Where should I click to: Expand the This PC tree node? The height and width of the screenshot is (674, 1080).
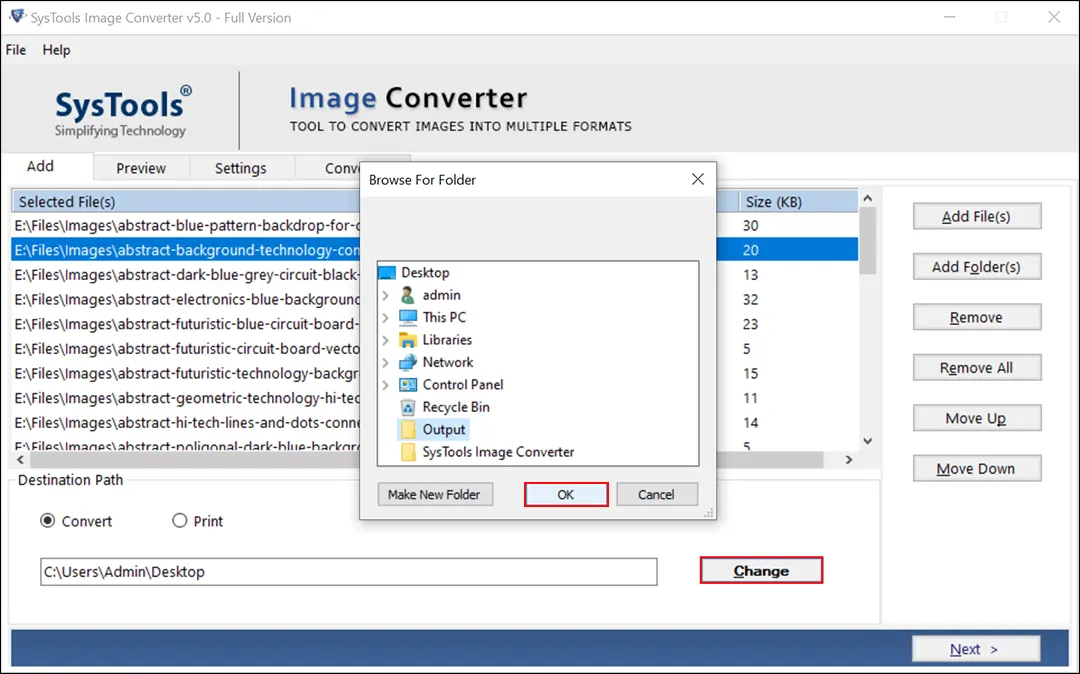click(386, 317)
